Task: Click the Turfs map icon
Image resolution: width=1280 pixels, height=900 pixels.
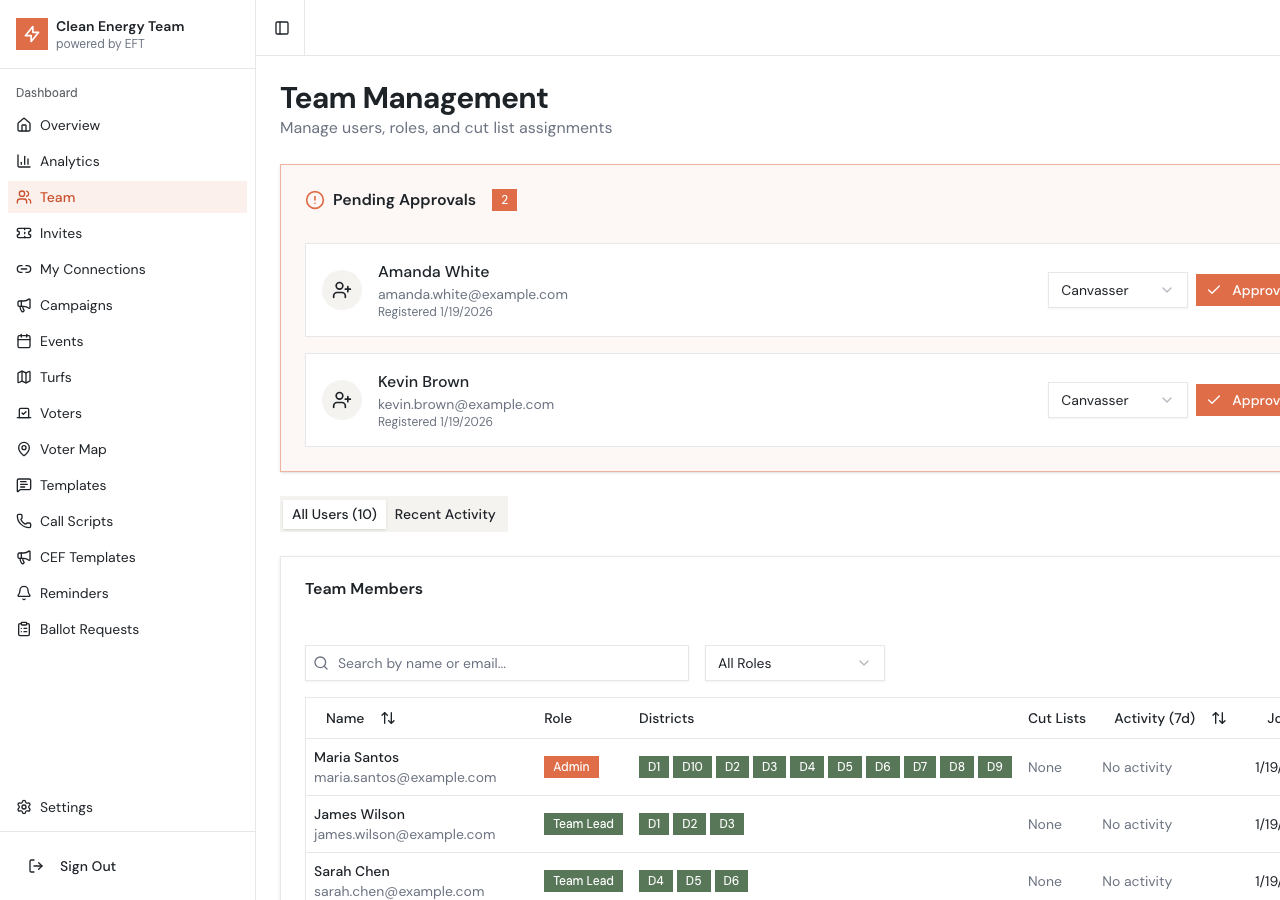Action: pyautogui.click(x=24, y=377)
